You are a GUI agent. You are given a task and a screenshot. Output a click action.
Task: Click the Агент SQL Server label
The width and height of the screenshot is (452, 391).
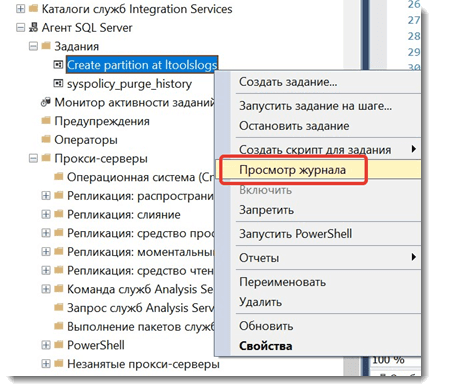(87, 27)
